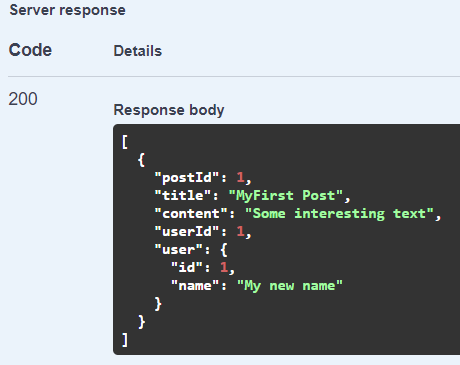Click the Server response heading
The image size is (460, 365).
coord(68,10)
